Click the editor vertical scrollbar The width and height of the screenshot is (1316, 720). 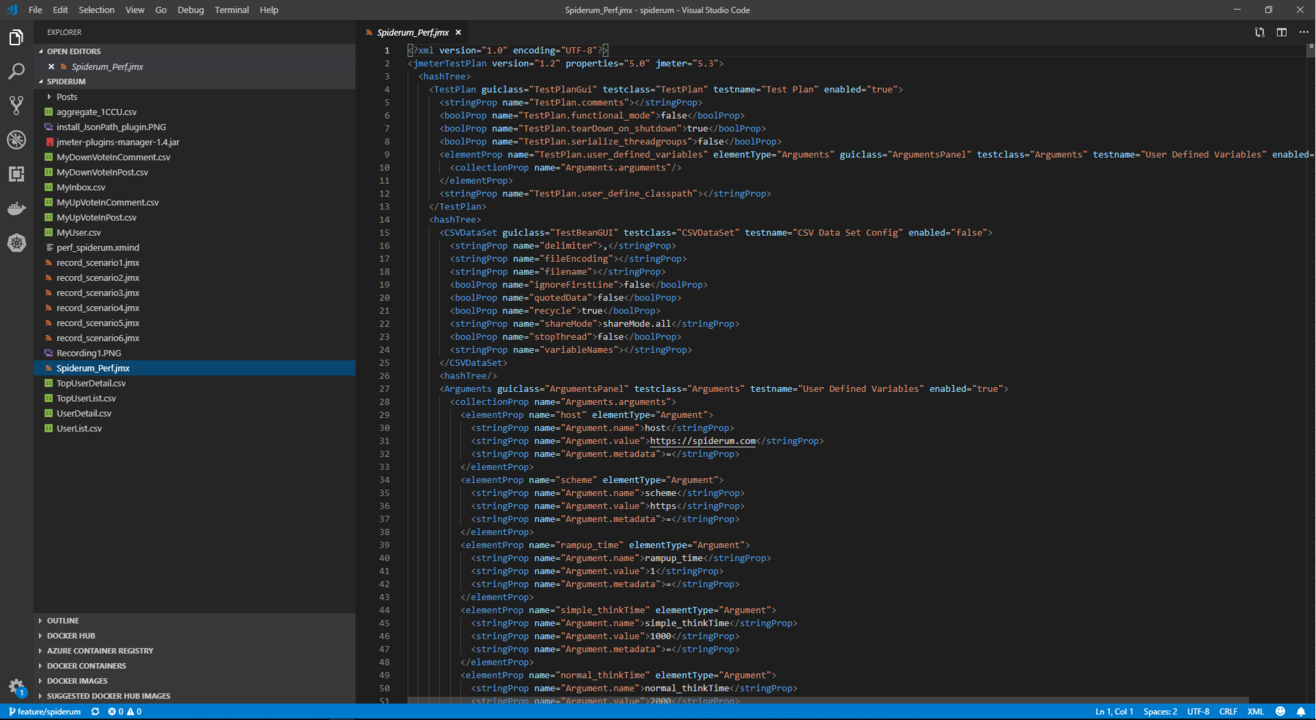pyautogui.click(x=1310, y=52)
